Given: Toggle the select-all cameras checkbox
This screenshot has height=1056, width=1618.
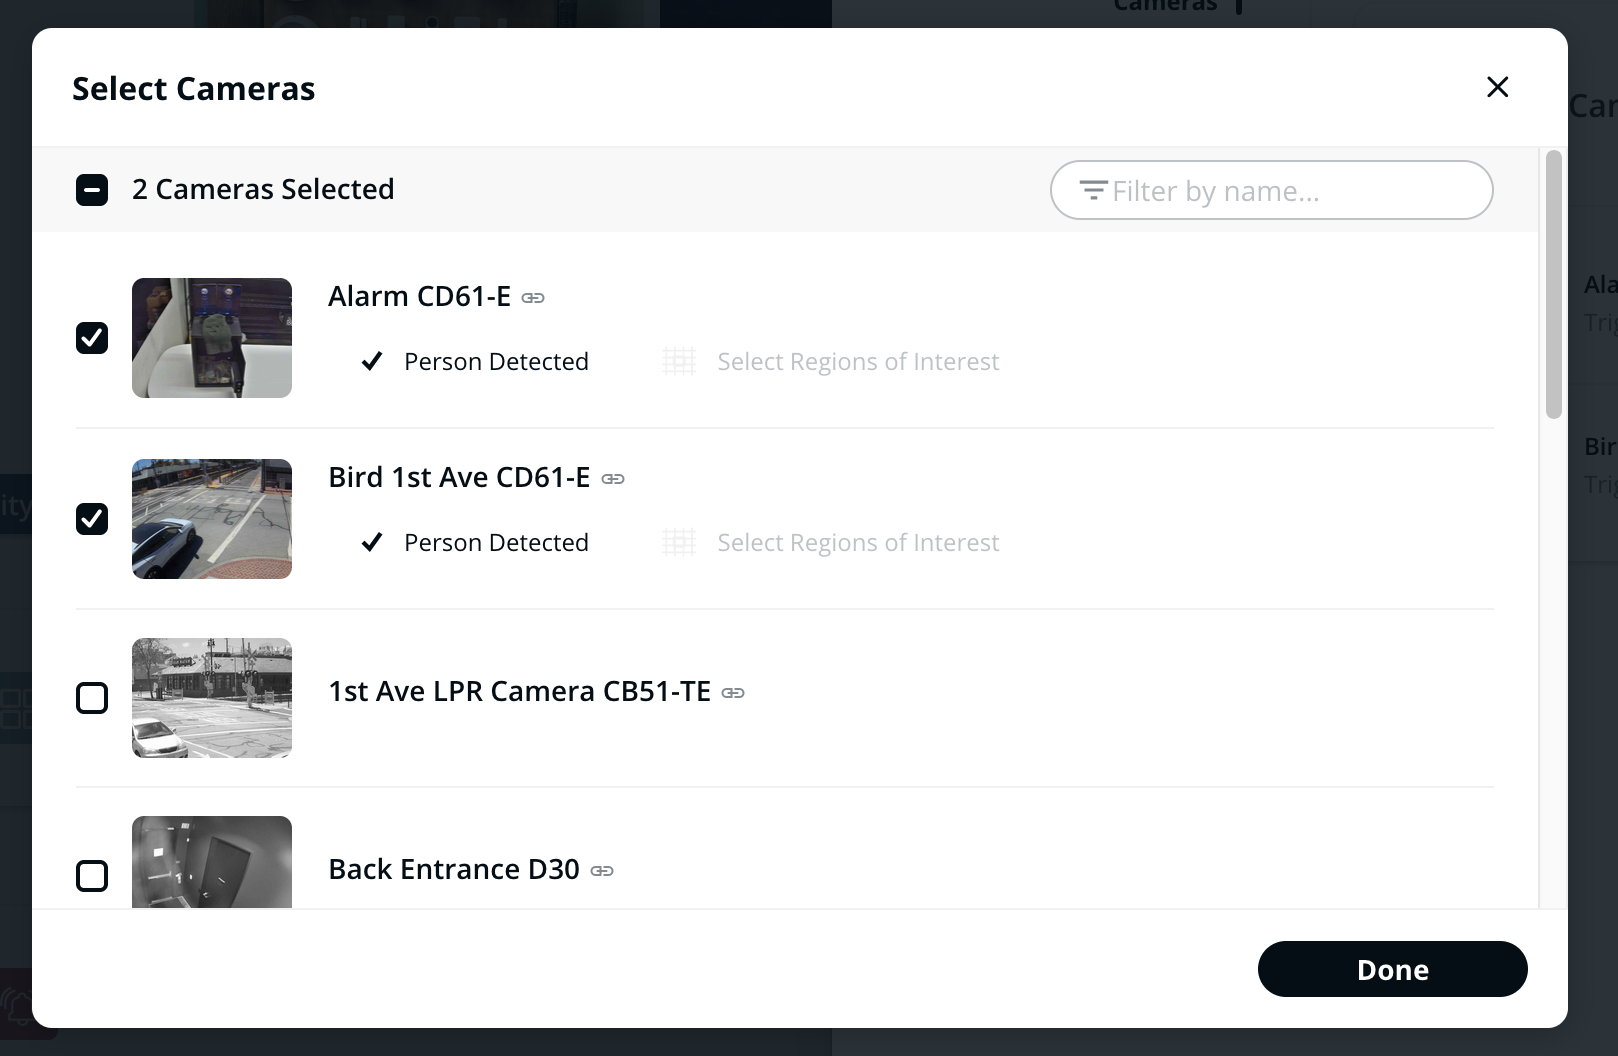Looking at the screenshot, I should [x=92, y=190].
